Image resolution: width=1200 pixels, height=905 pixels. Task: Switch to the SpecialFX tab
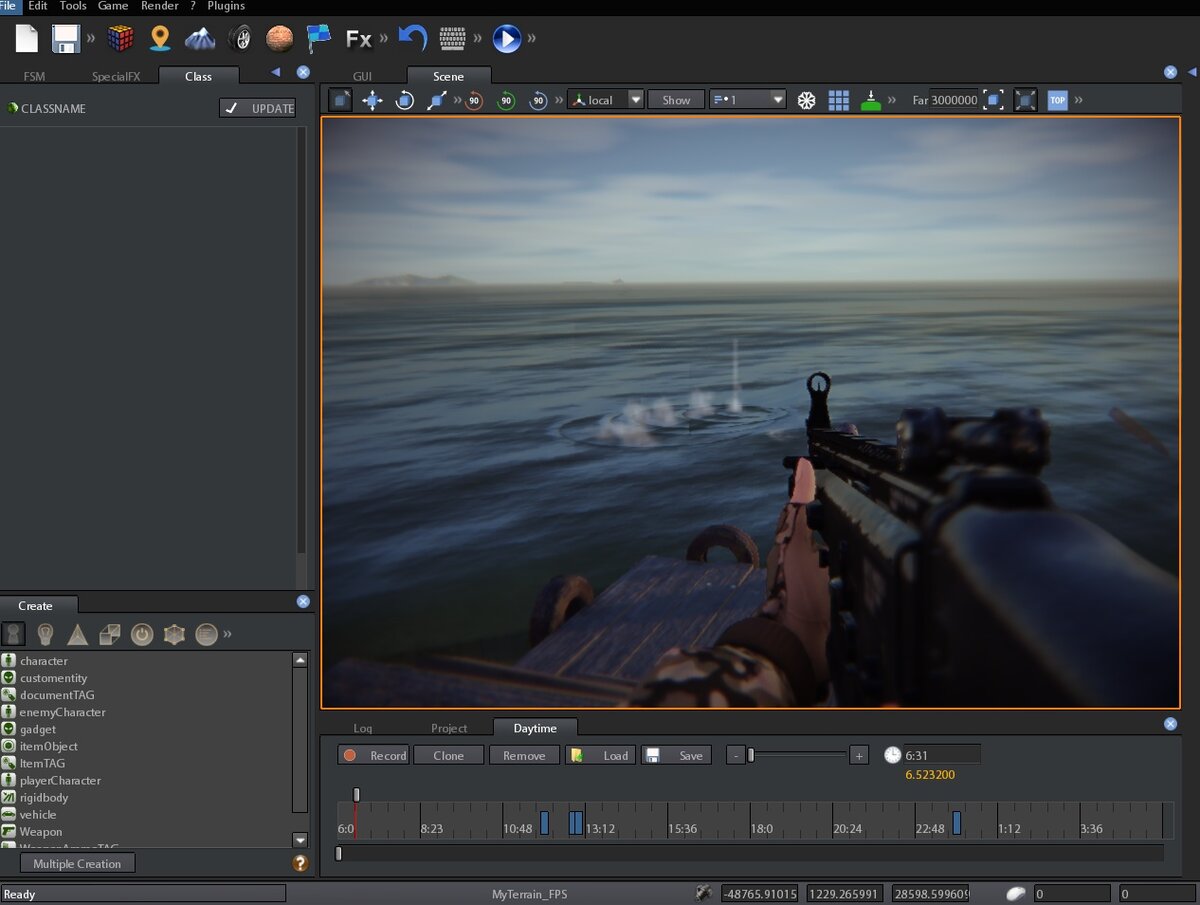[x=116, y=76]
